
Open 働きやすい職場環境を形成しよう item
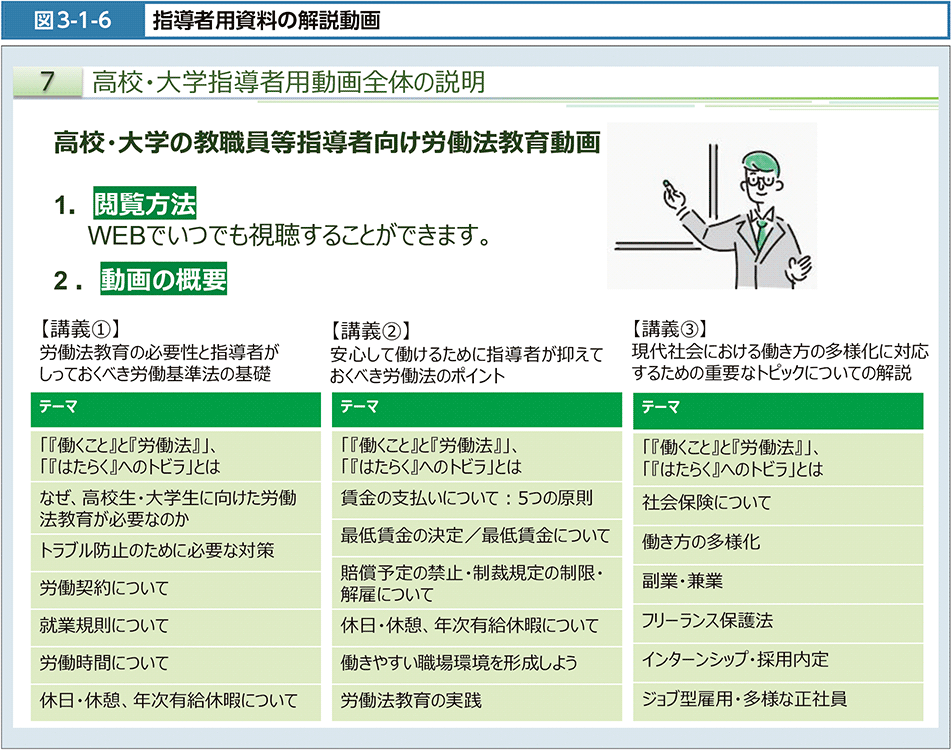[x=477, y=662]
